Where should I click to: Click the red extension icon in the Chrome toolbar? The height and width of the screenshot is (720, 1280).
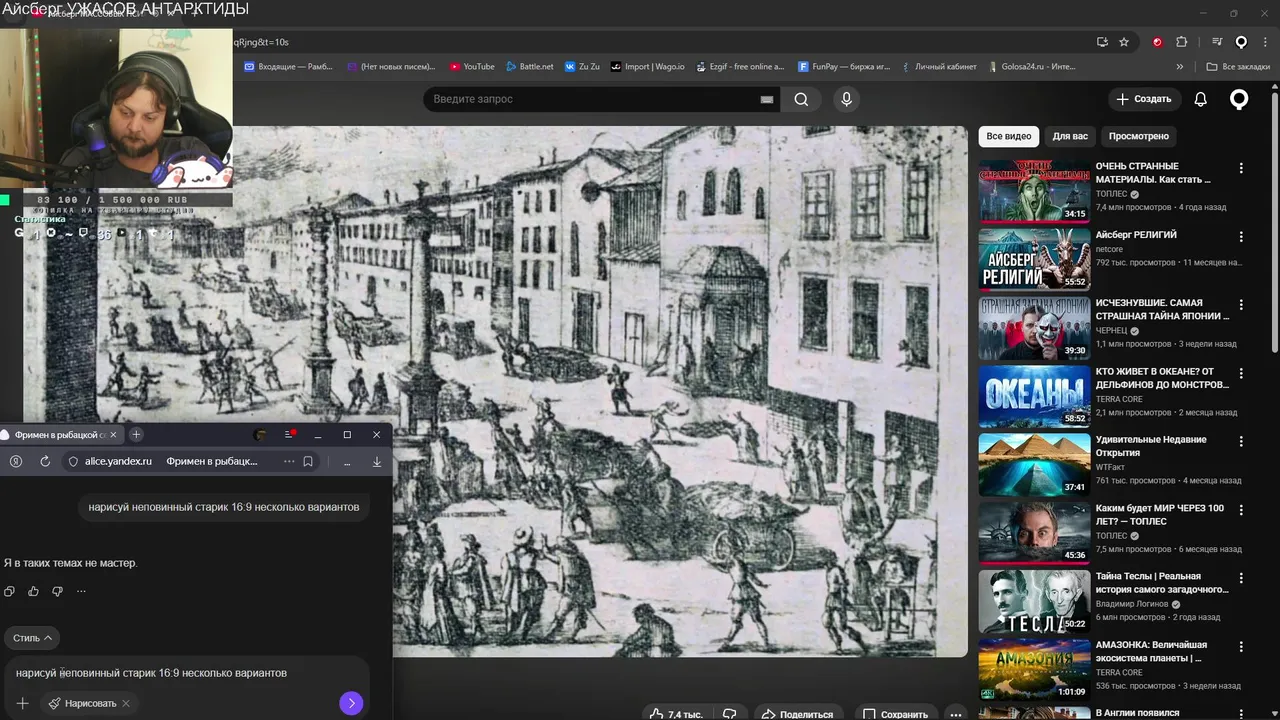(x=1157, y=42)
